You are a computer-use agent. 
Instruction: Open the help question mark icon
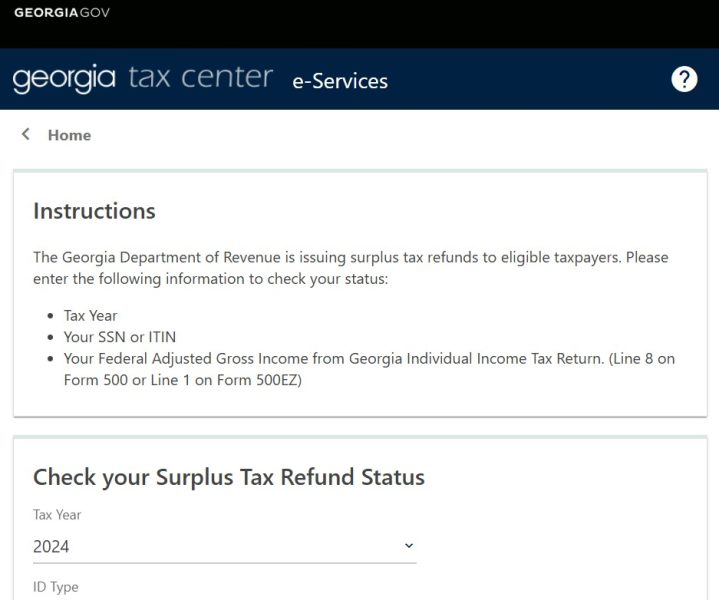coord(684,79)
